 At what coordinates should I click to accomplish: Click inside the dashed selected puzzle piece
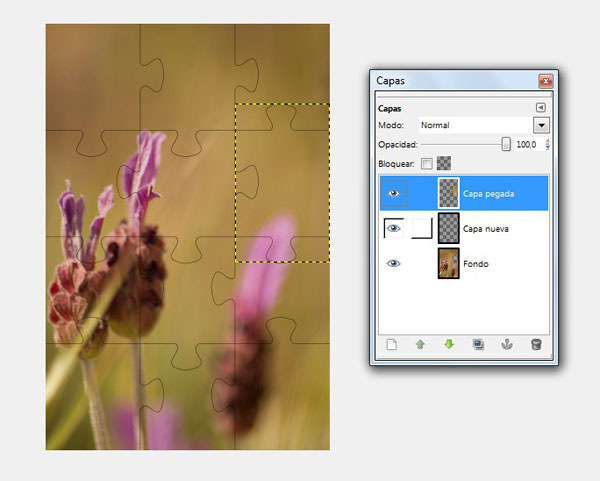[282, 183]
